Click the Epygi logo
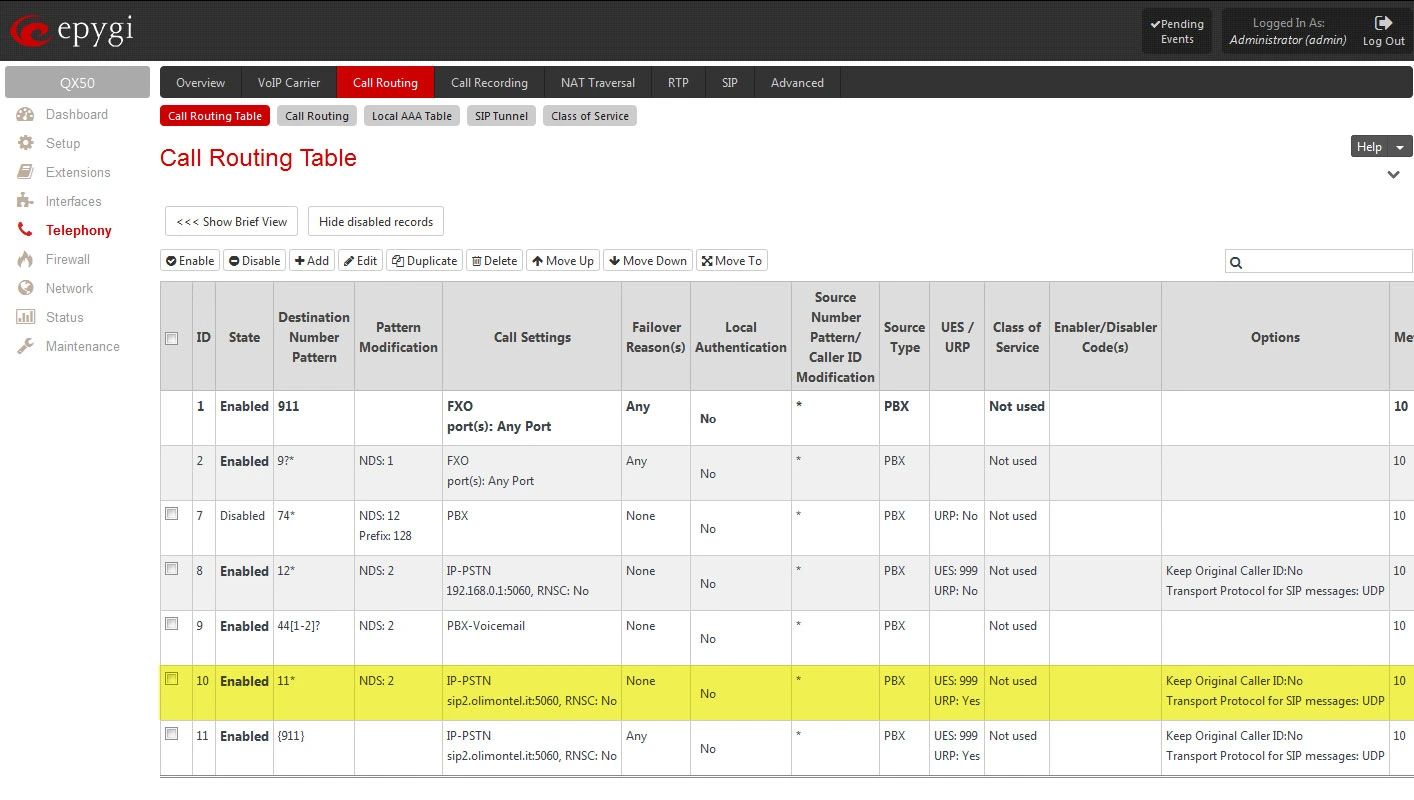This screenshot has width=1414, height=800. pos(72,32)
